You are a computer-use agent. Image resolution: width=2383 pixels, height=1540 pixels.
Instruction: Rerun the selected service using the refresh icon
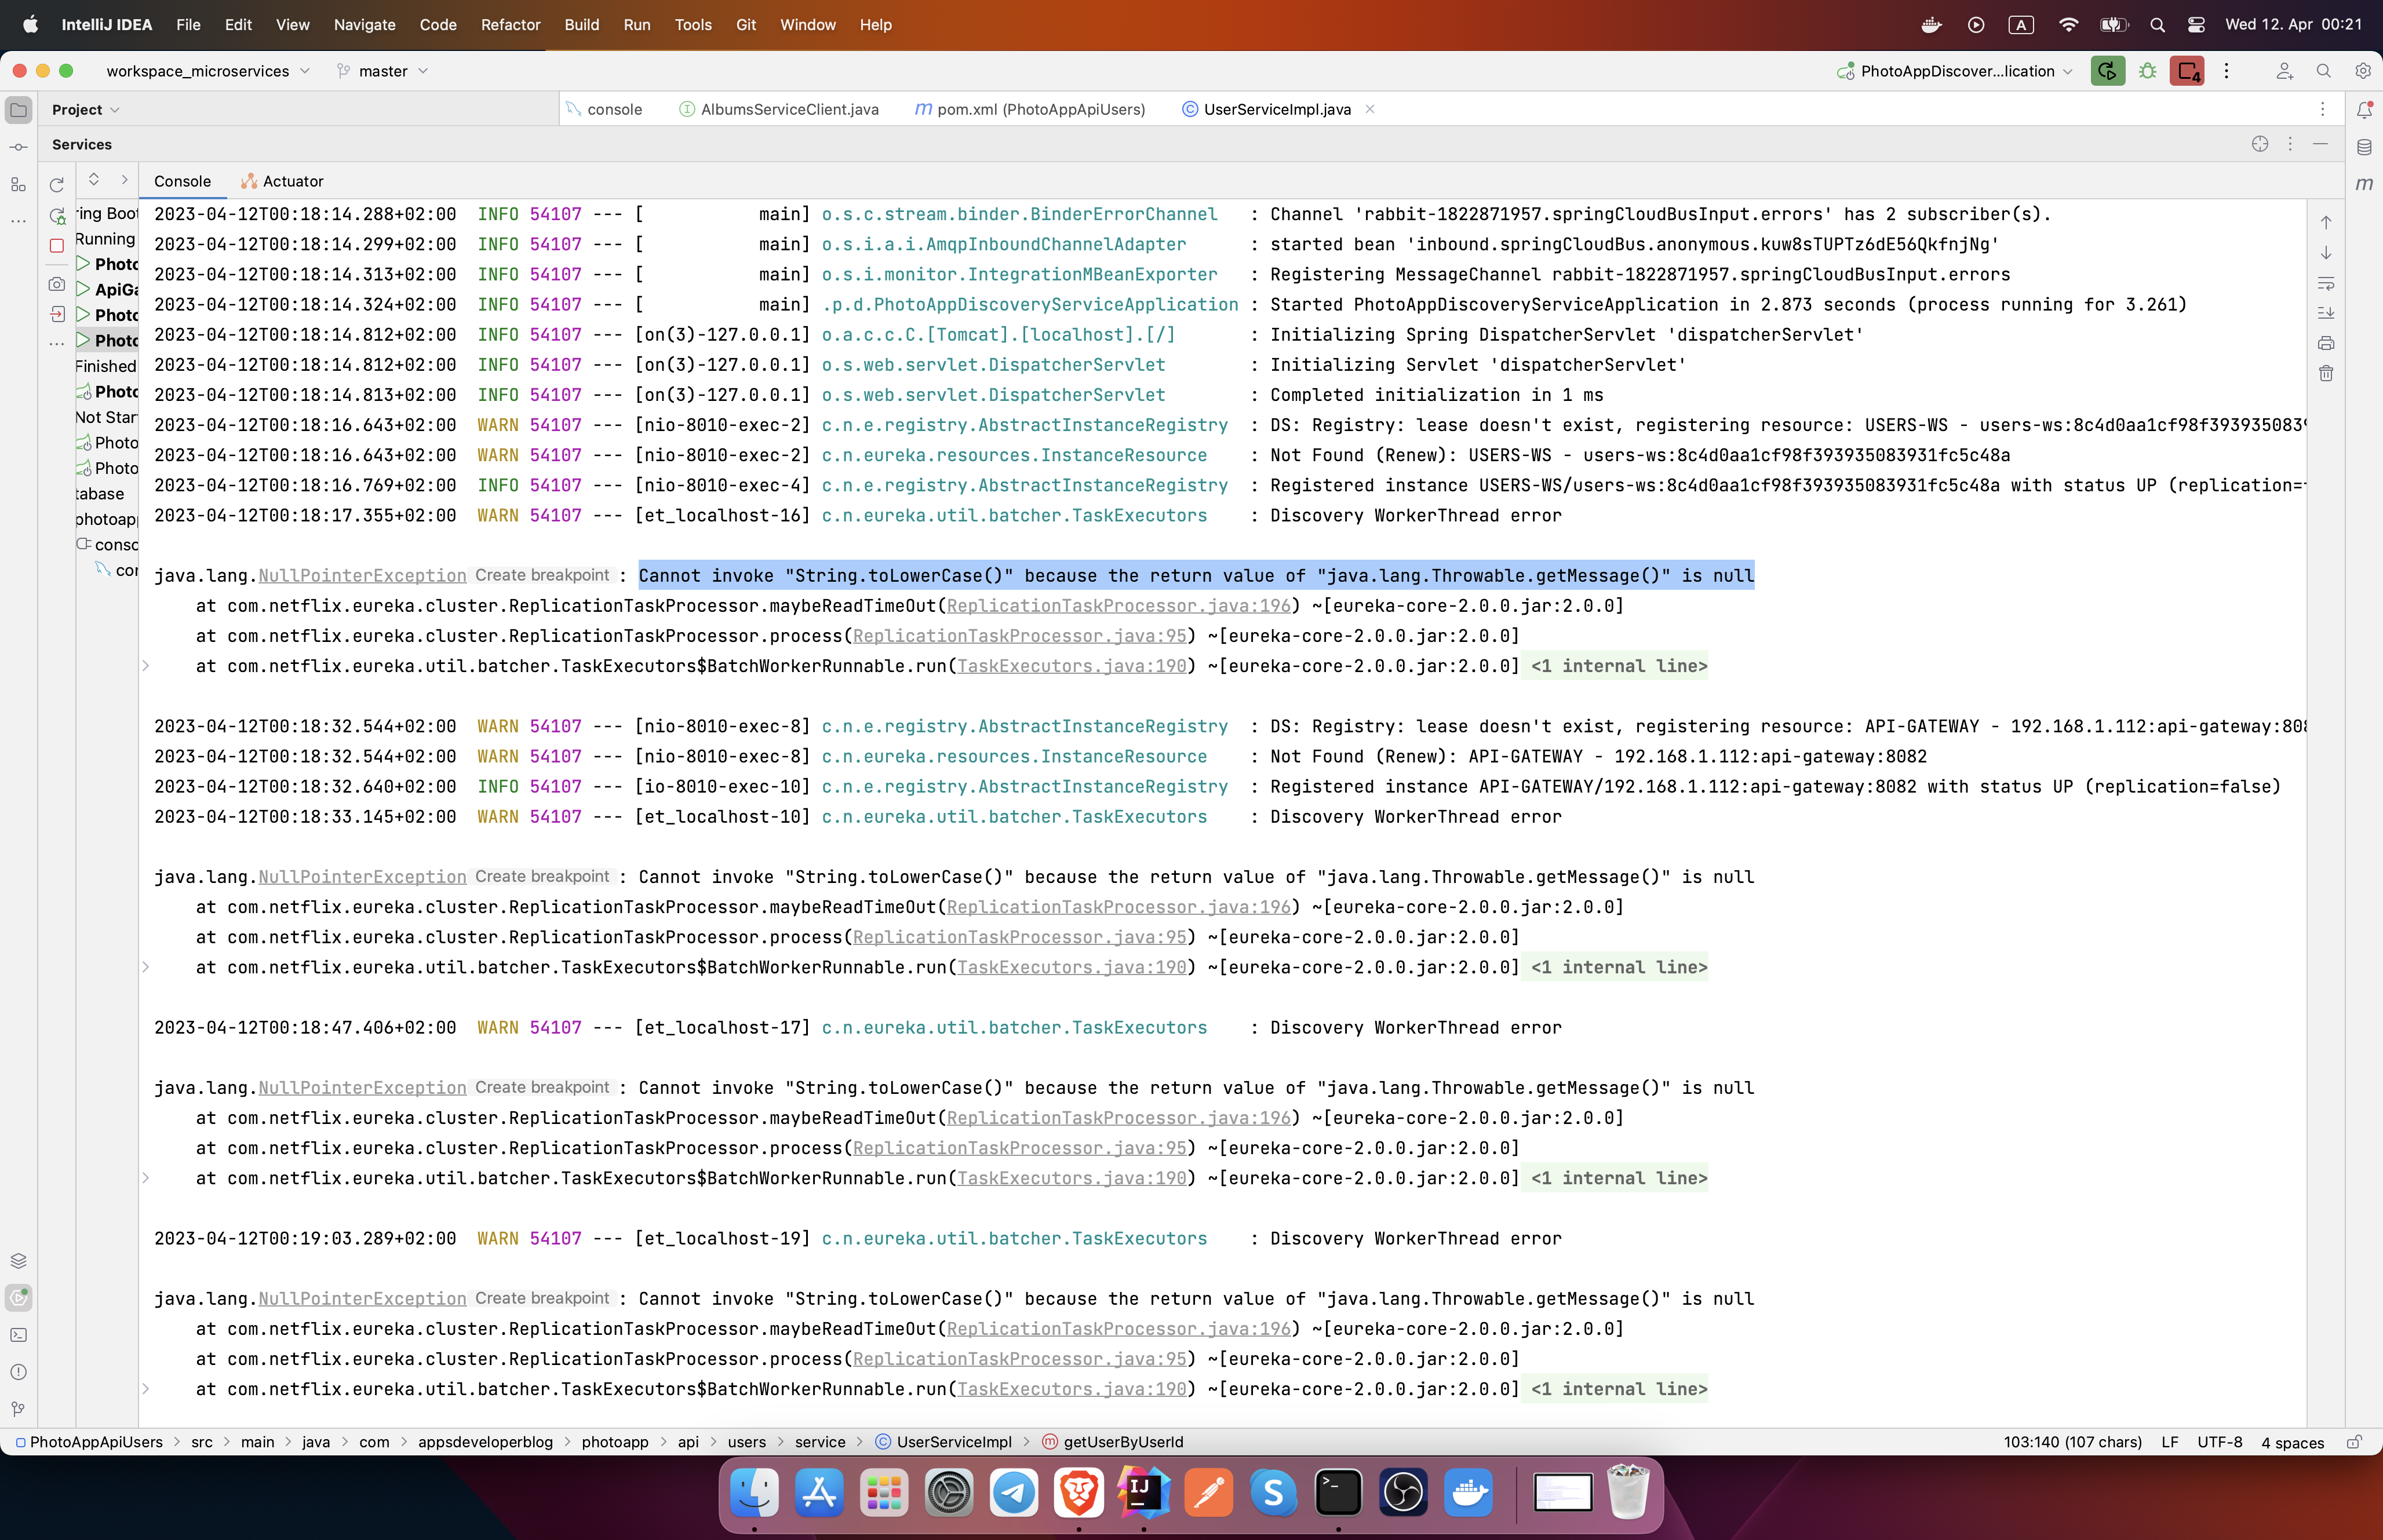57,185
